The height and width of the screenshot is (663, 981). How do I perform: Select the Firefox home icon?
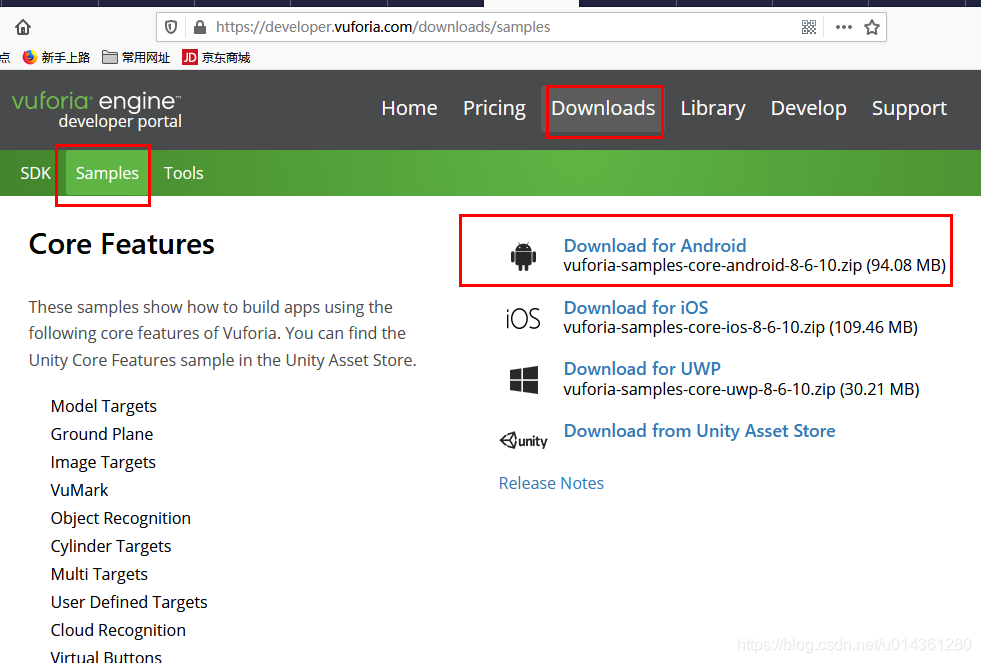click(x=21, y=27)
